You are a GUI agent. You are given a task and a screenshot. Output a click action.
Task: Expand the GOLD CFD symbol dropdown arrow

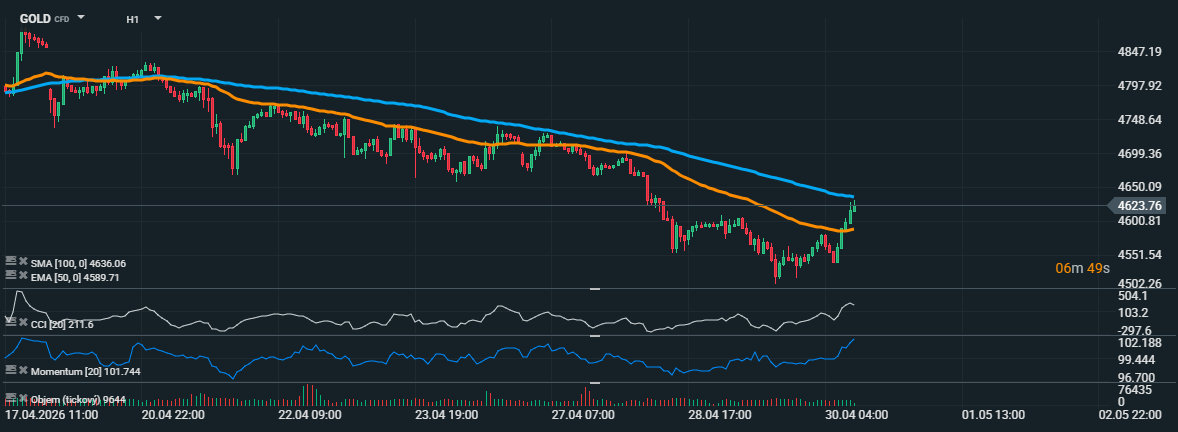[x=81, y=18]
